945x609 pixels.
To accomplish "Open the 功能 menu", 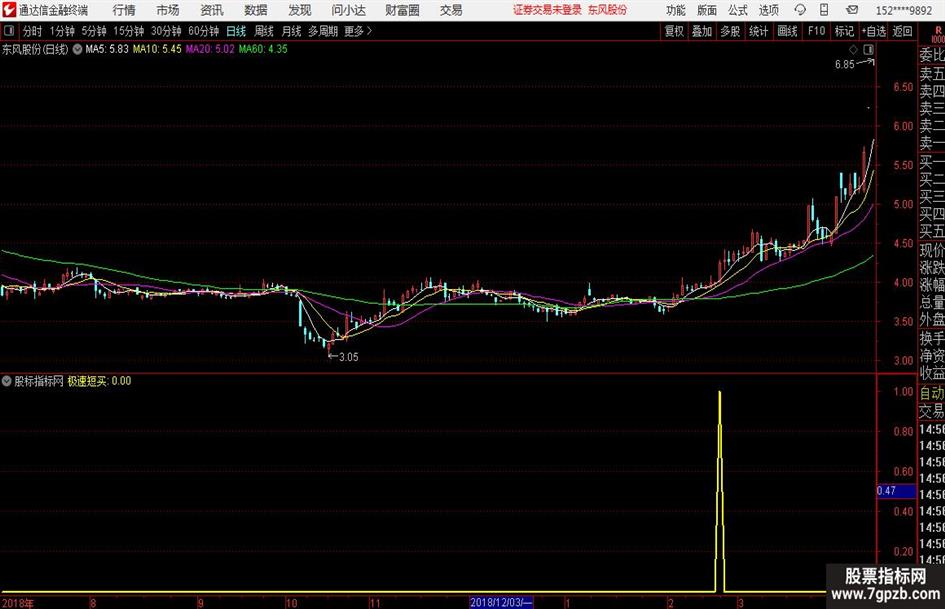I will click(676, 10).
